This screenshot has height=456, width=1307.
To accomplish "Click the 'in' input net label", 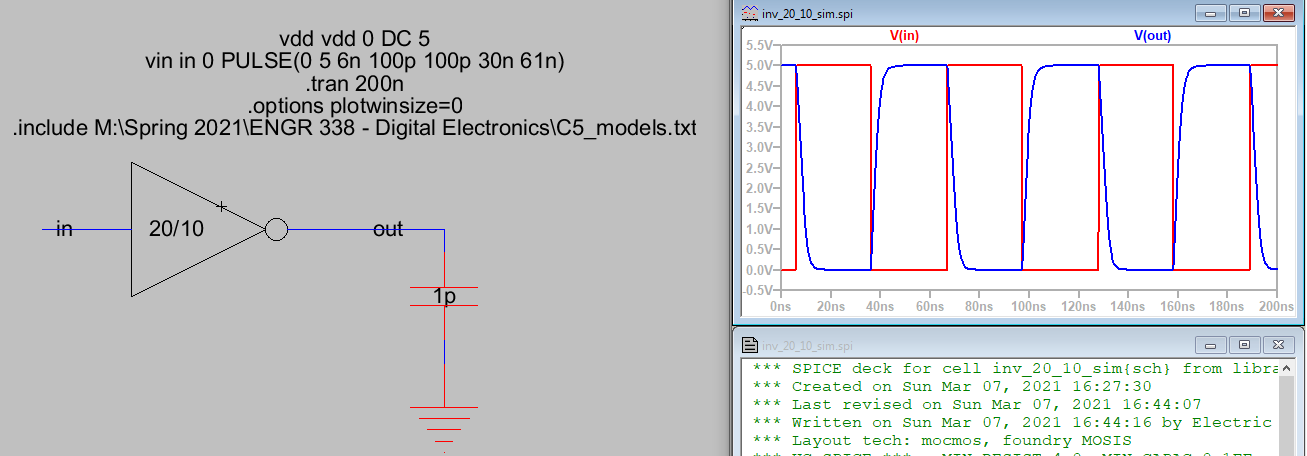I will (x=64, y=230).
